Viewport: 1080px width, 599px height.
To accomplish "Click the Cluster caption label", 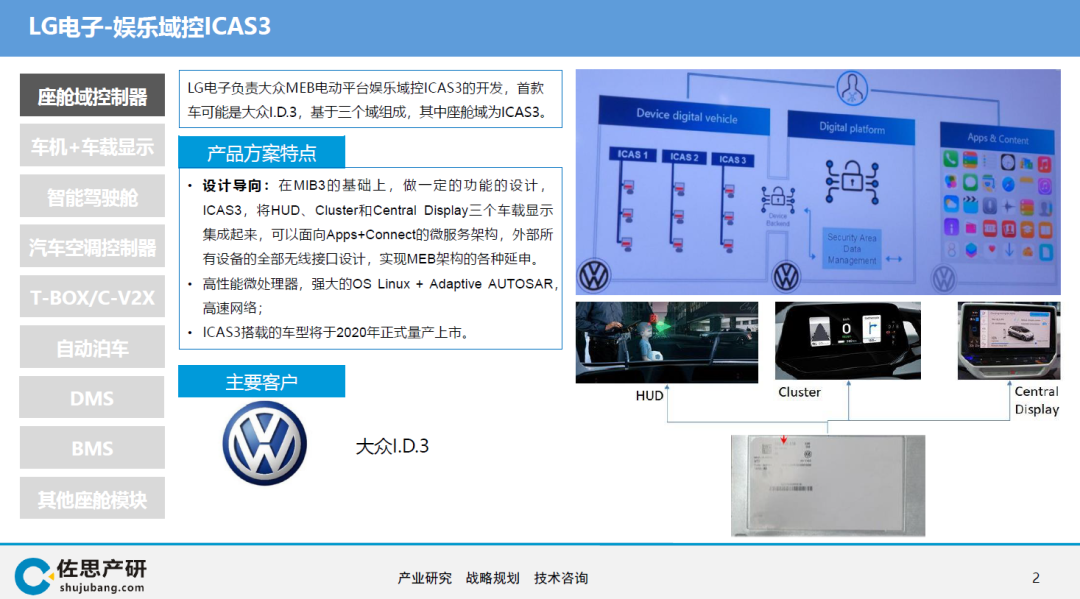I will (x=800, y=392).
